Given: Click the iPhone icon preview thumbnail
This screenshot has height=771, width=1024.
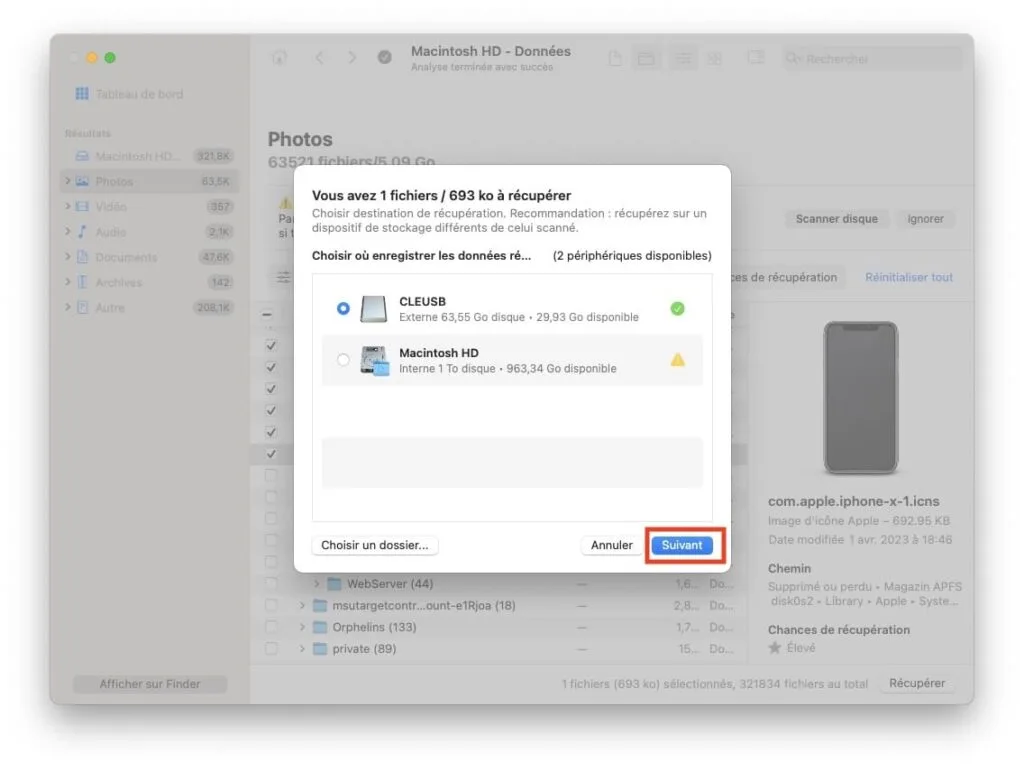Looking at the screenshot, I should pyautogui.click(x=860, y=397).
